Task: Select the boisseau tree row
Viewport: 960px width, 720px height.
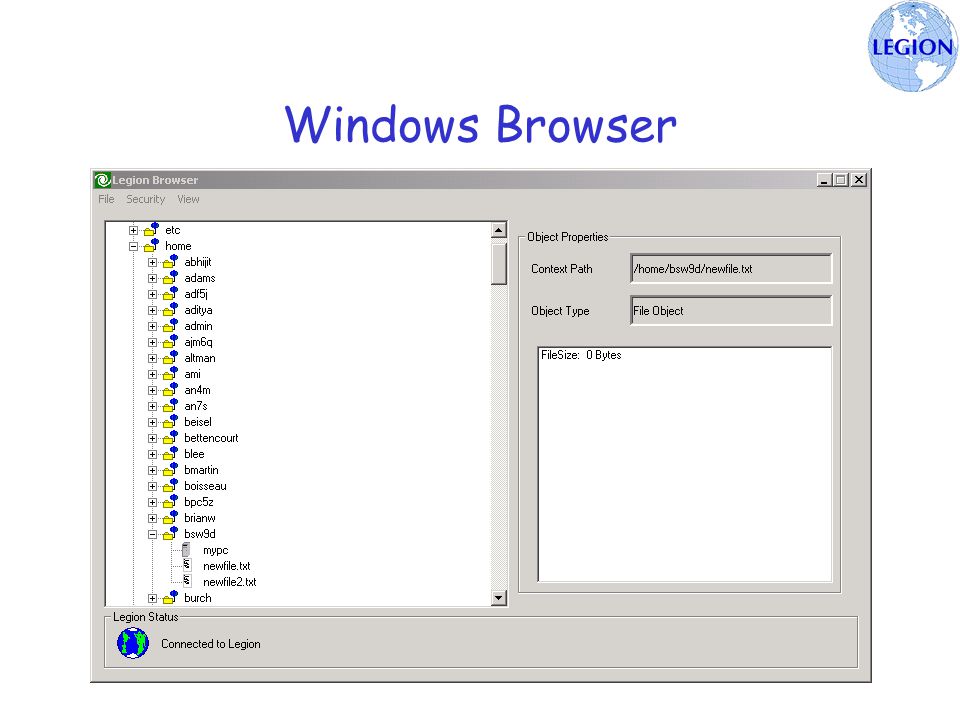Action: click(x=205, y=486)
